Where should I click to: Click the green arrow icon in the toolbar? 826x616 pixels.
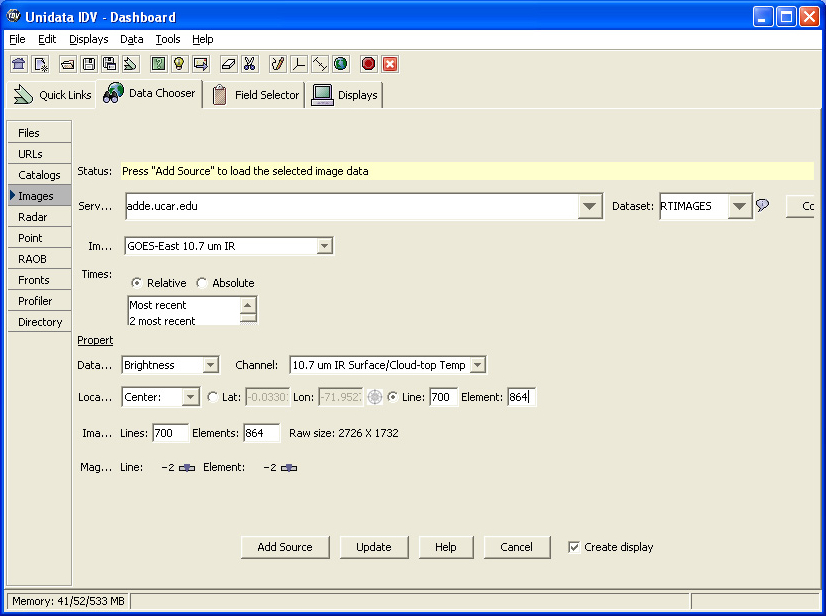130,64
